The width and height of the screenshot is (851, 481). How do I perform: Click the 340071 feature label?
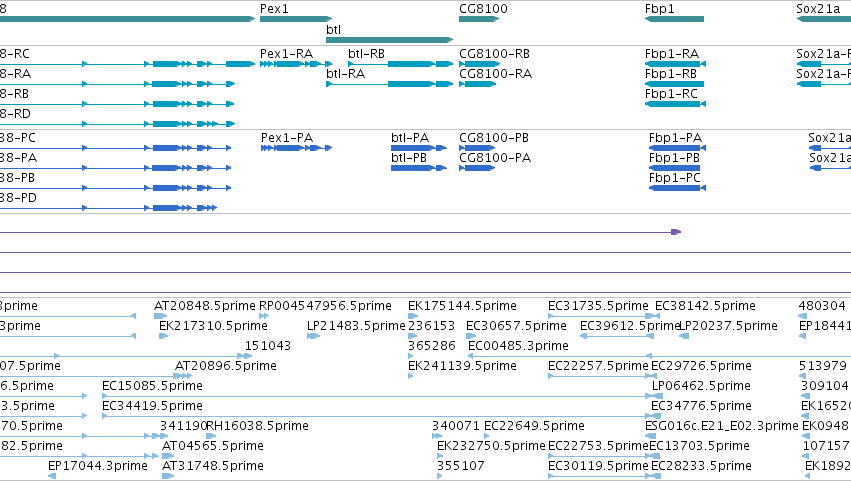(x=455, y=426)
